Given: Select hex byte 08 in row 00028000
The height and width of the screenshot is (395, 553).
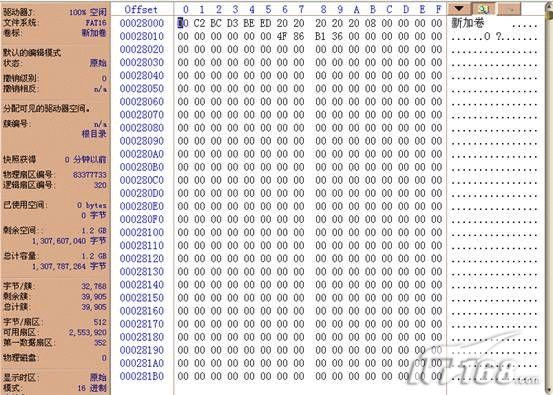Looking at the screenshot, I should (370, 23).
